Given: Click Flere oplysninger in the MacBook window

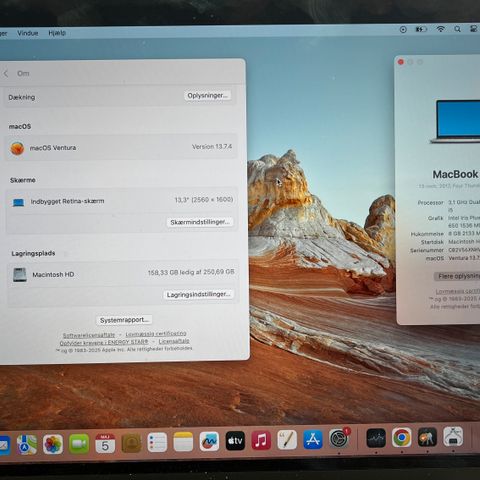Looking at the screenshot, I should (457, 276).
